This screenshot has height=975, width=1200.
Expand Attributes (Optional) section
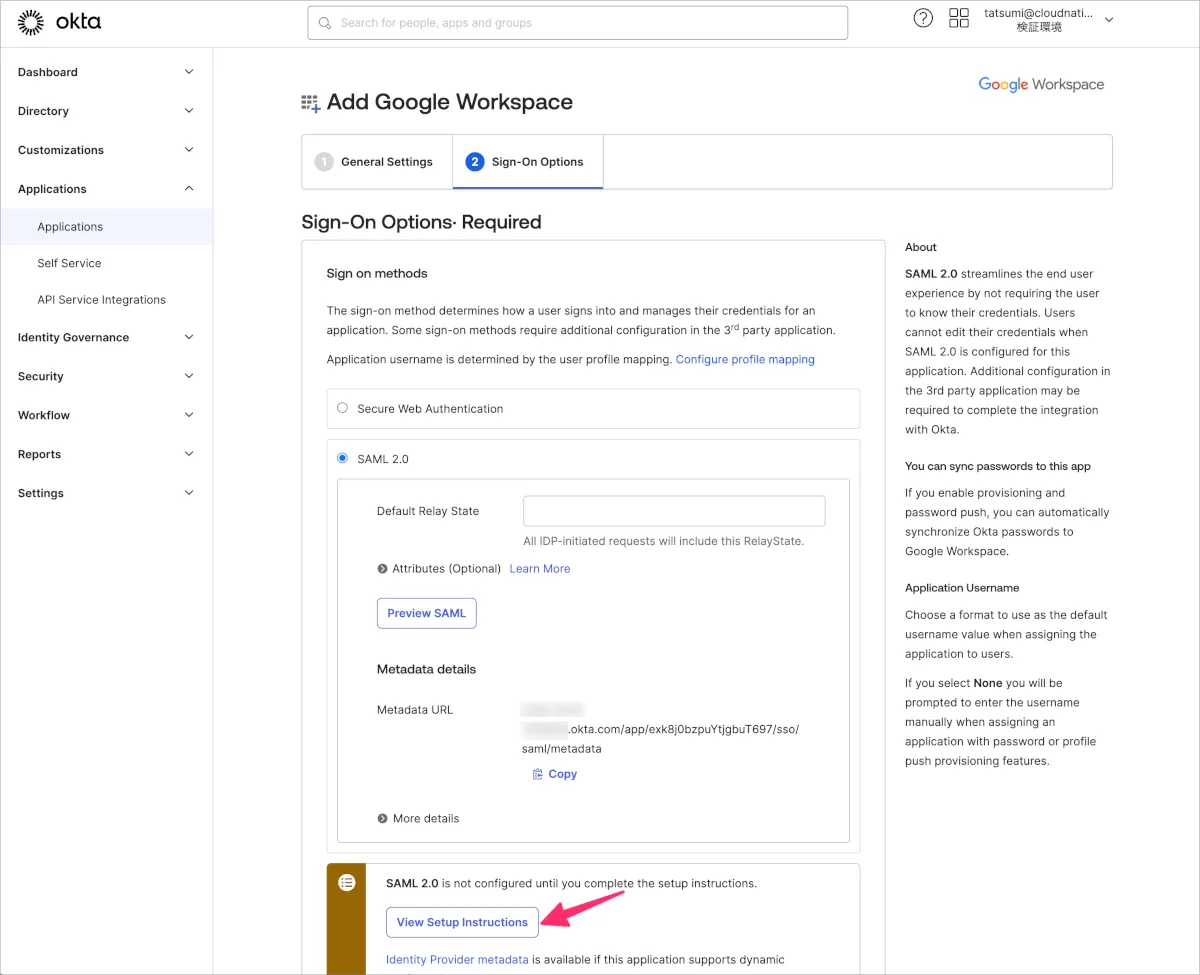pos(382,569)
